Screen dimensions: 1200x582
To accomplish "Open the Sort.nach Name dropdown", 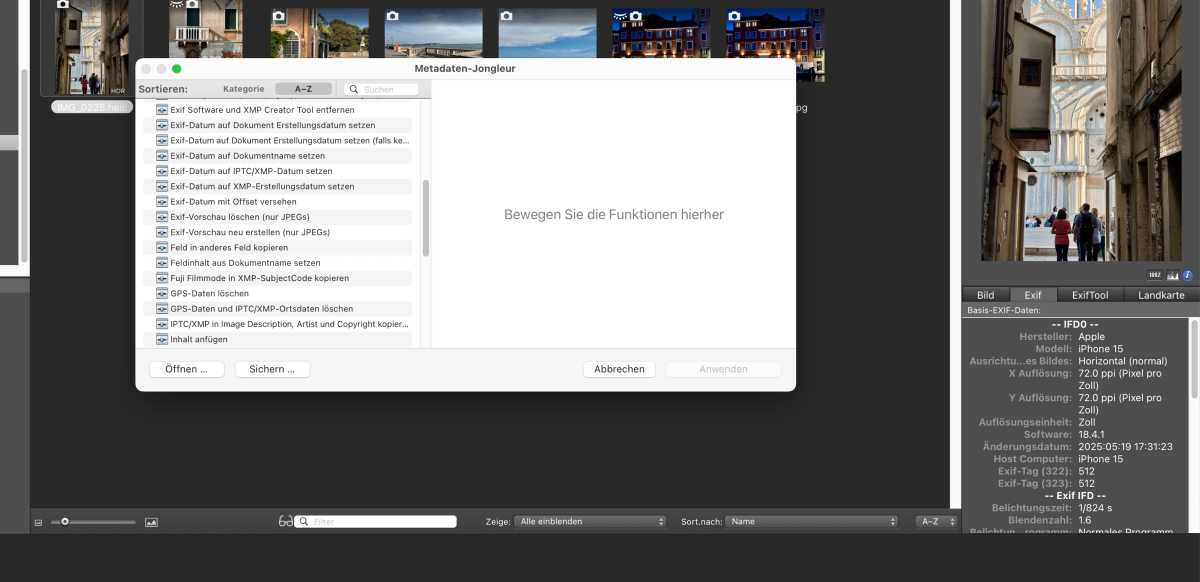I will point(812,521).
